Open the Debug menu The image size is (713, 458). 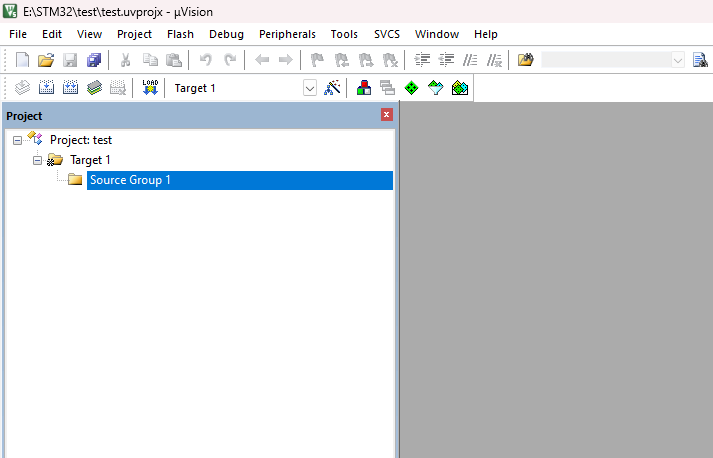tap(226, 34)
